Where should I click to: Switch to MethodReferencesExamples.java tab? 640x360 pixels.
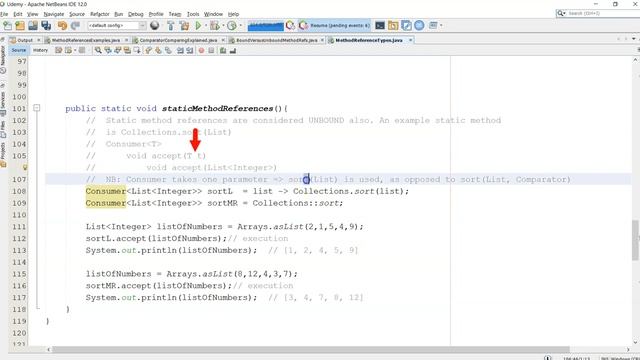85,40
